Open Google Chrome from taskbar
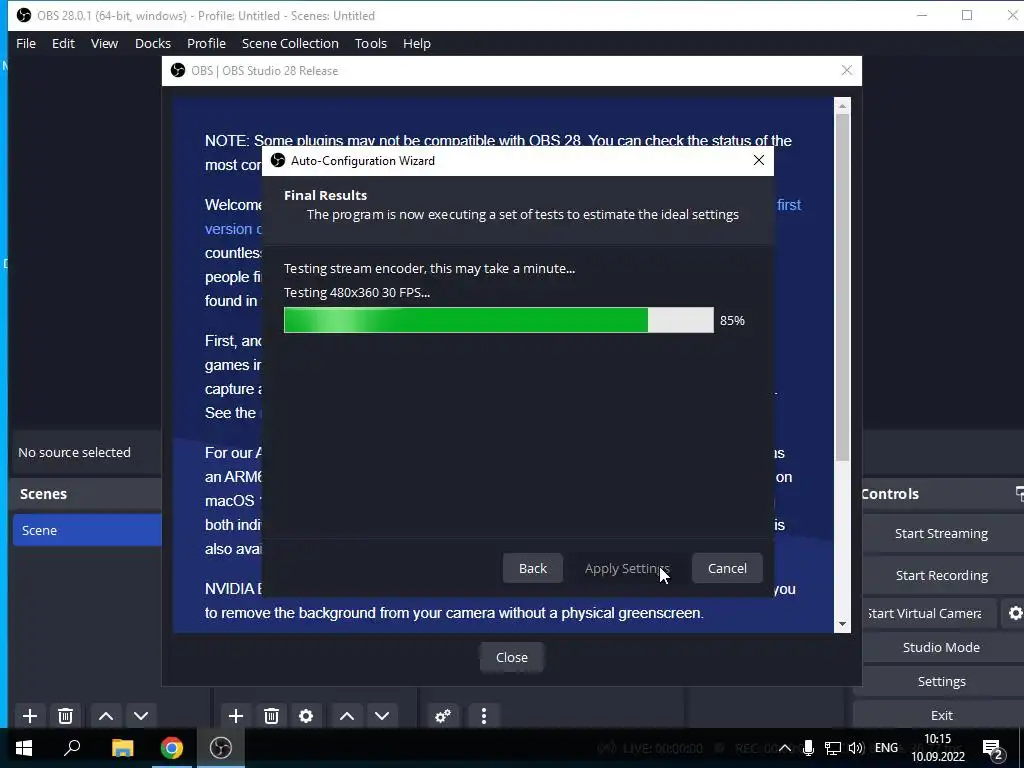The image size is (1024, 768). pyautogui.click(x=172, y=748)
